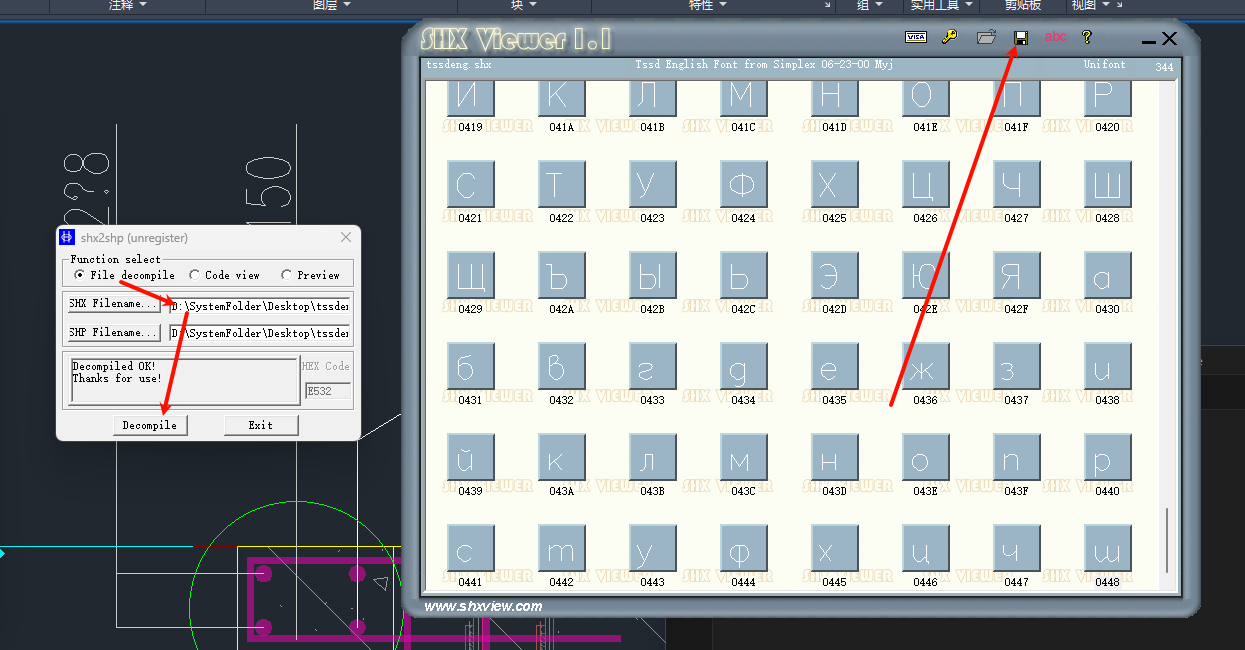Select the Preview radio button
This screenshot has width=1245, height=650.
tap(287, 275)
